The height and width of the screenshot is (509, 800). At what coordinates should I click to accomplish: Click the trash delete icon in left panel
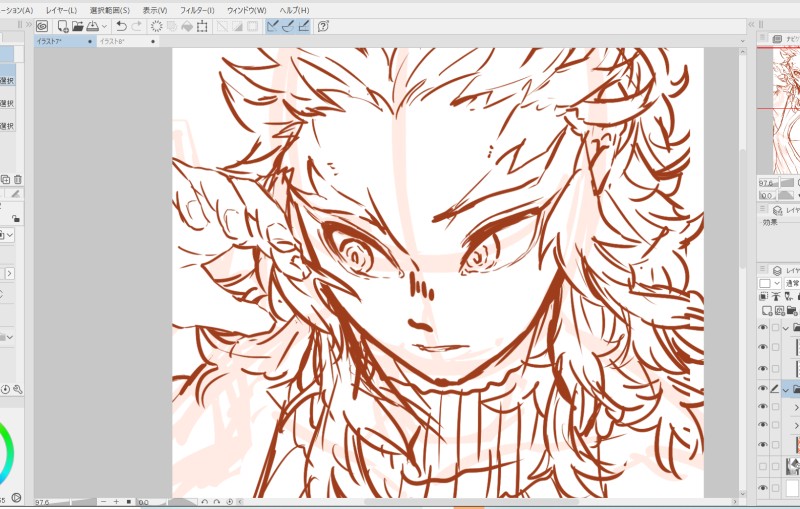[x=18, y=179]
